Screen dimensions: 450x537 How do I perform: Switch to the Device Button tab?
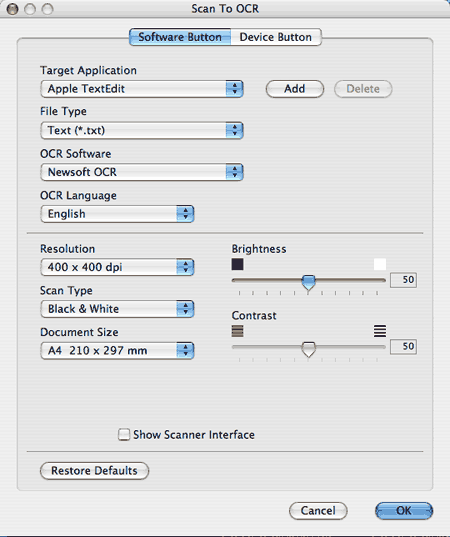coord(276,37)
